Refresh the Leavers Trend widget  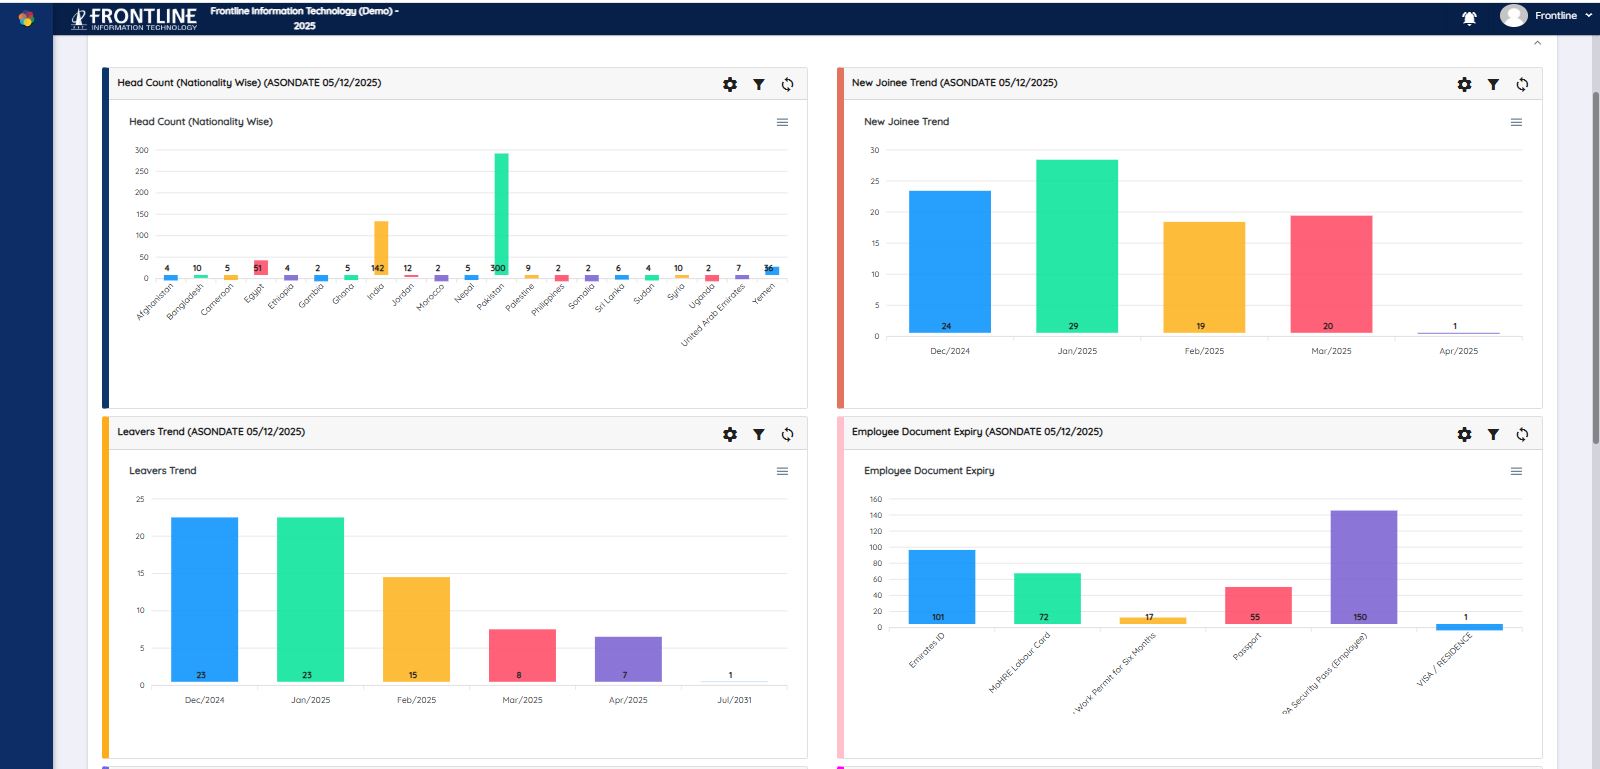tap(788, 434)
